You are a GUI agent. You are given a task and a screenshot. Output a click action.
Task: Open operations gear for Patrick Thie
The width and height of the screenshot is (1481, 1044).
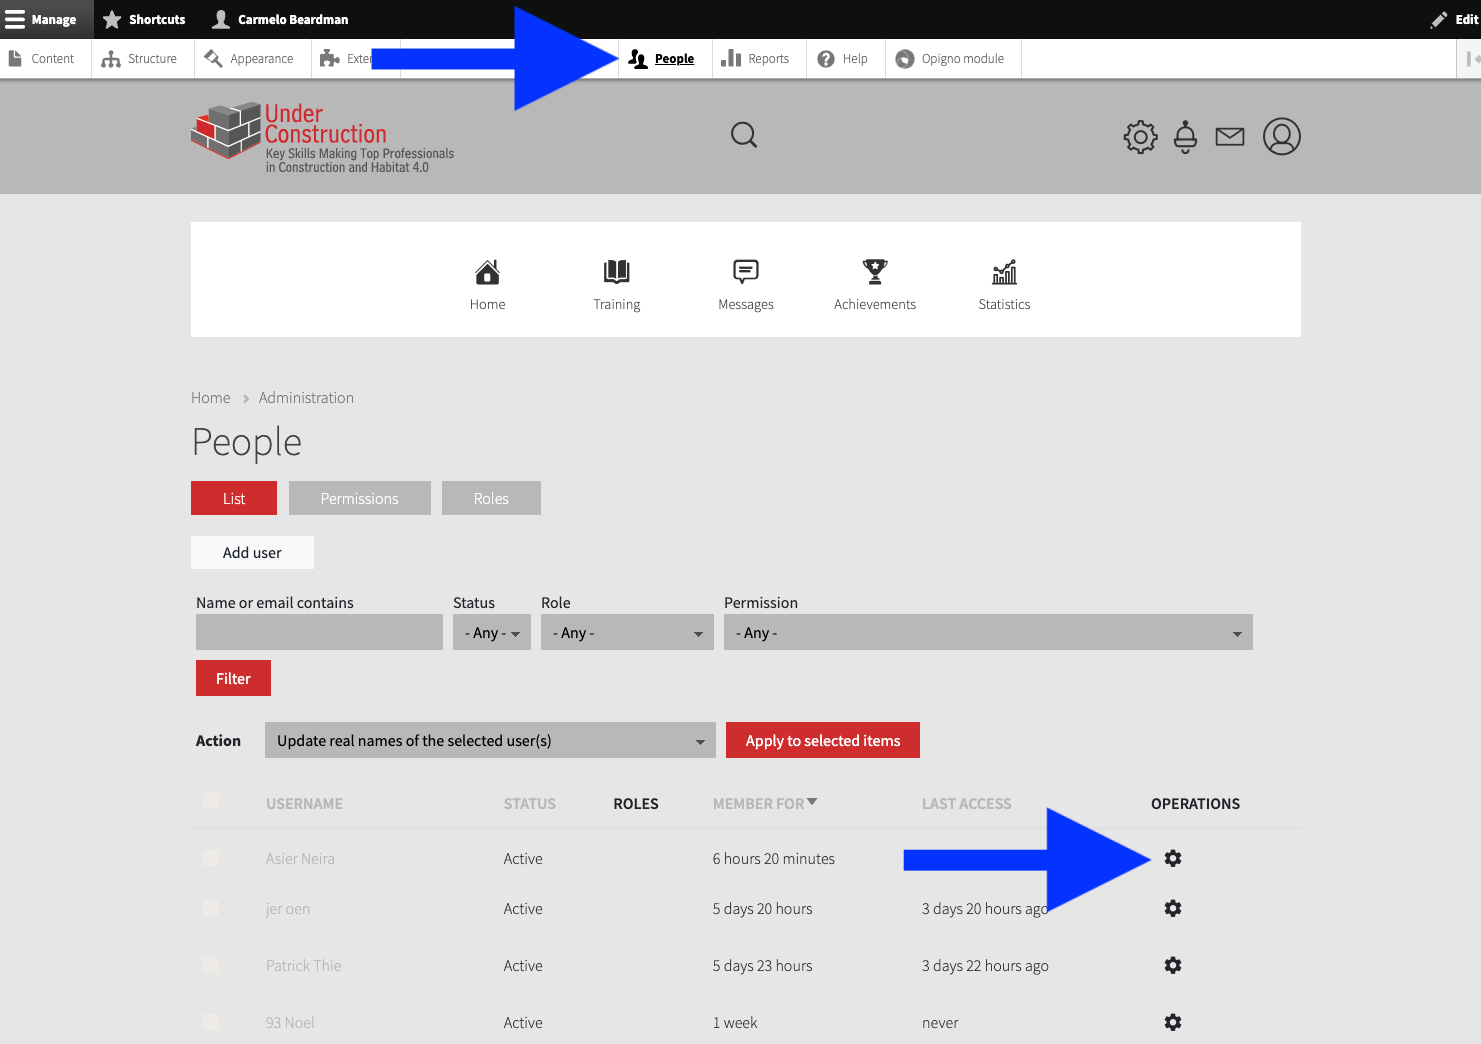(1173, 965)
